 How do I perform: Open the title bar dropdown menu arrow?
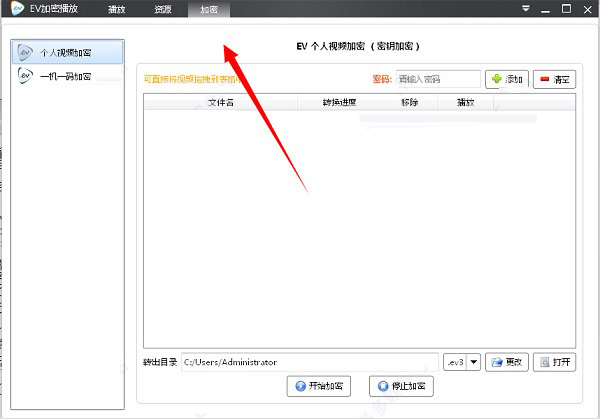click(x=526, y=8)
